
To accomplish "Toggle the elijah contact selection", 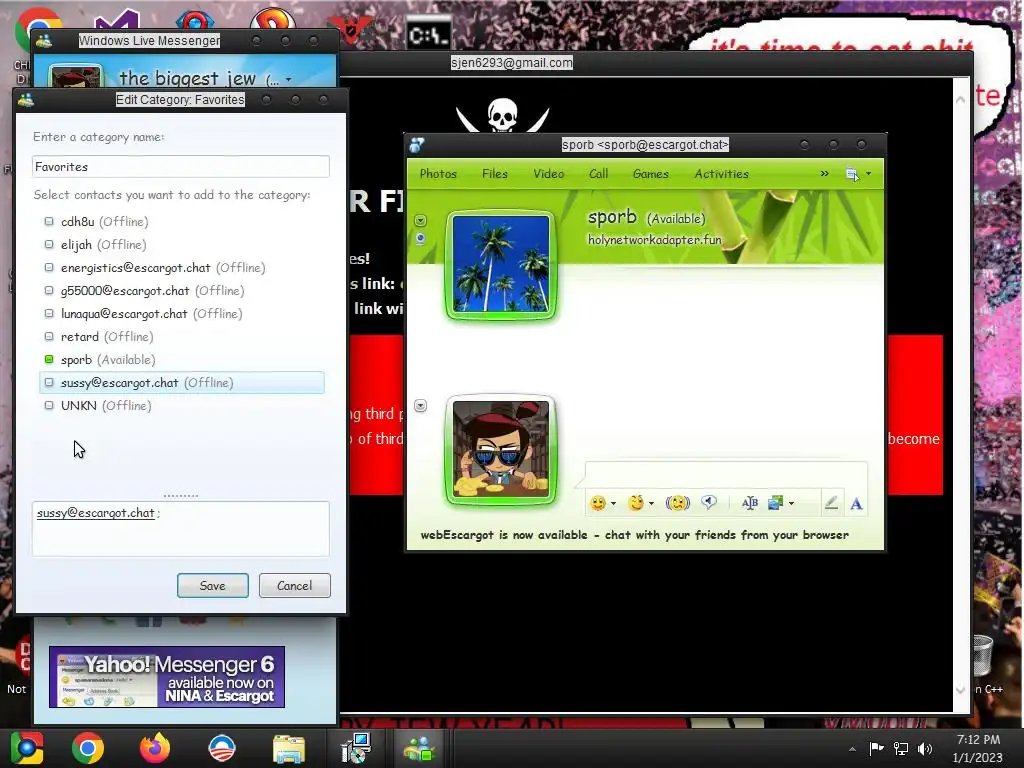I will coord(182,244).
